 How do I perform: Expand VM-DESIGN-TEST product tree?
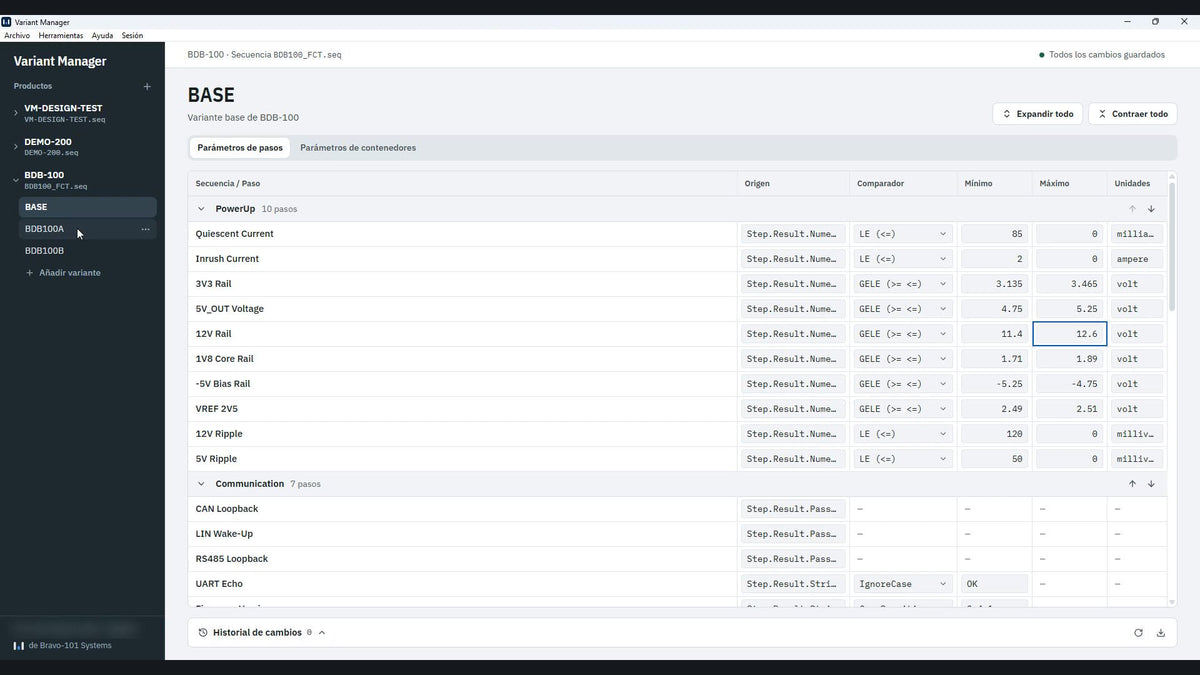[x=15, y=113]
